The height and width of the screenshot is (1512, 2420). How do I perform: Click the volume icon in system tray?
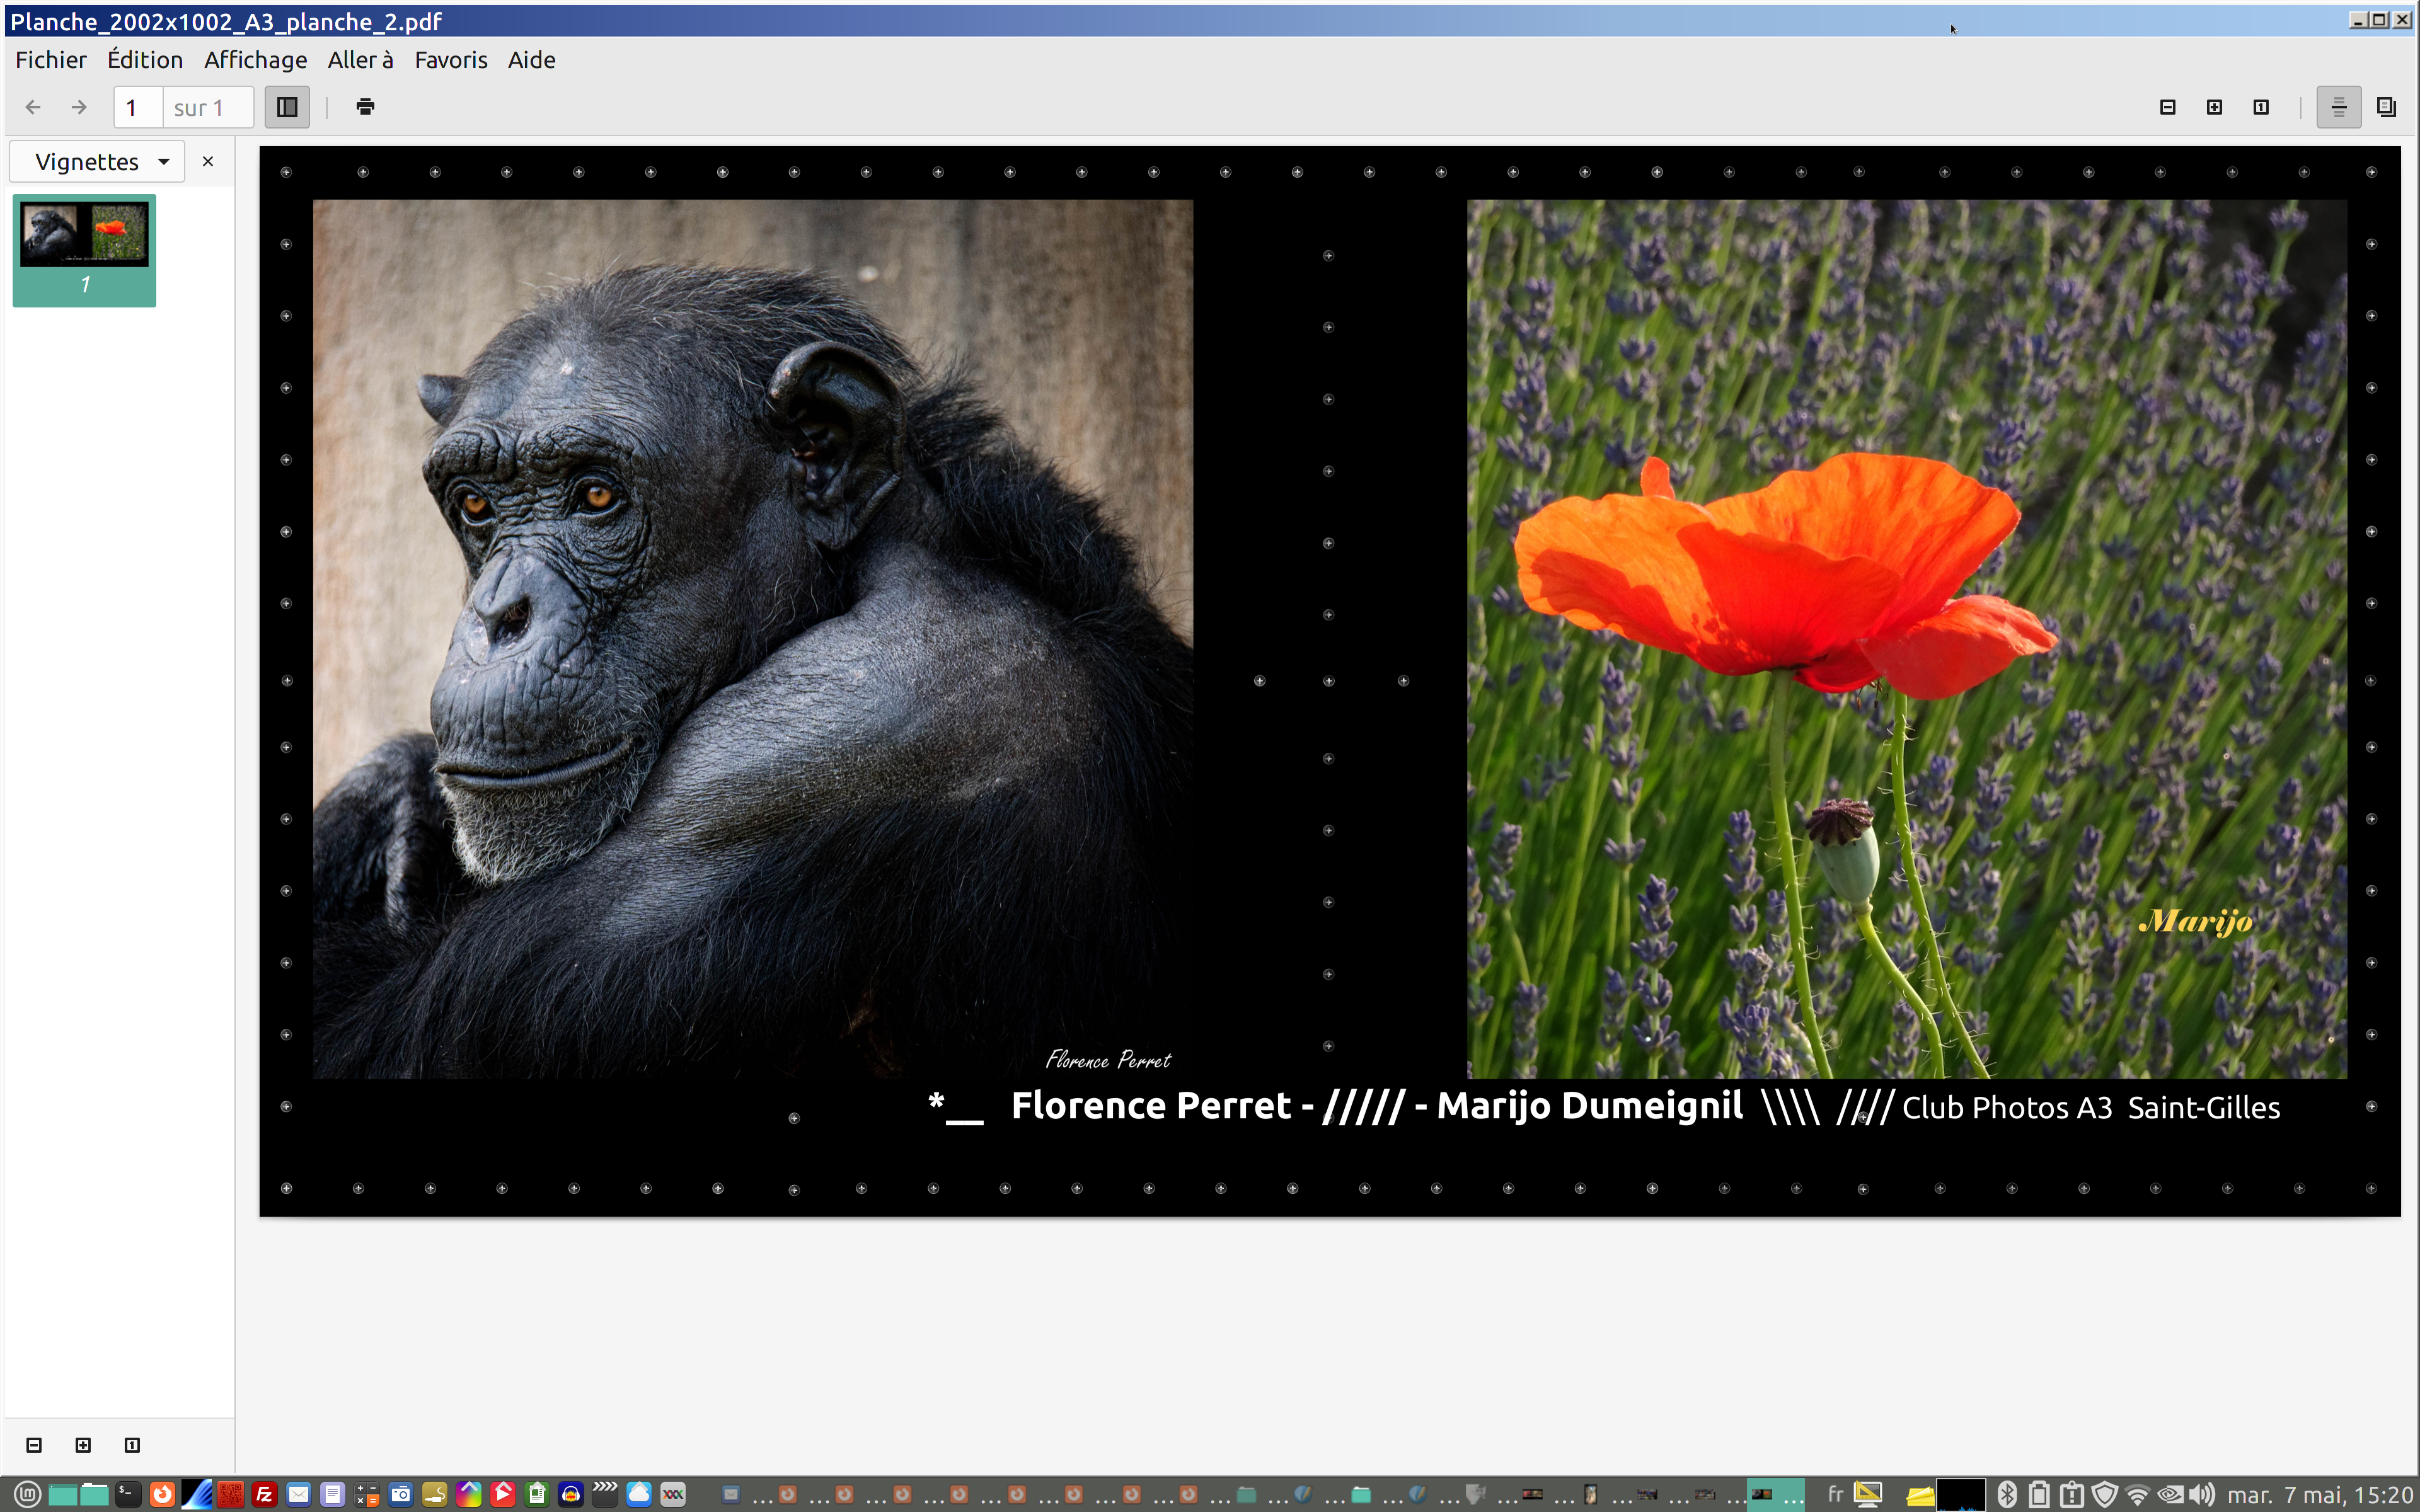[2201, 1494]
